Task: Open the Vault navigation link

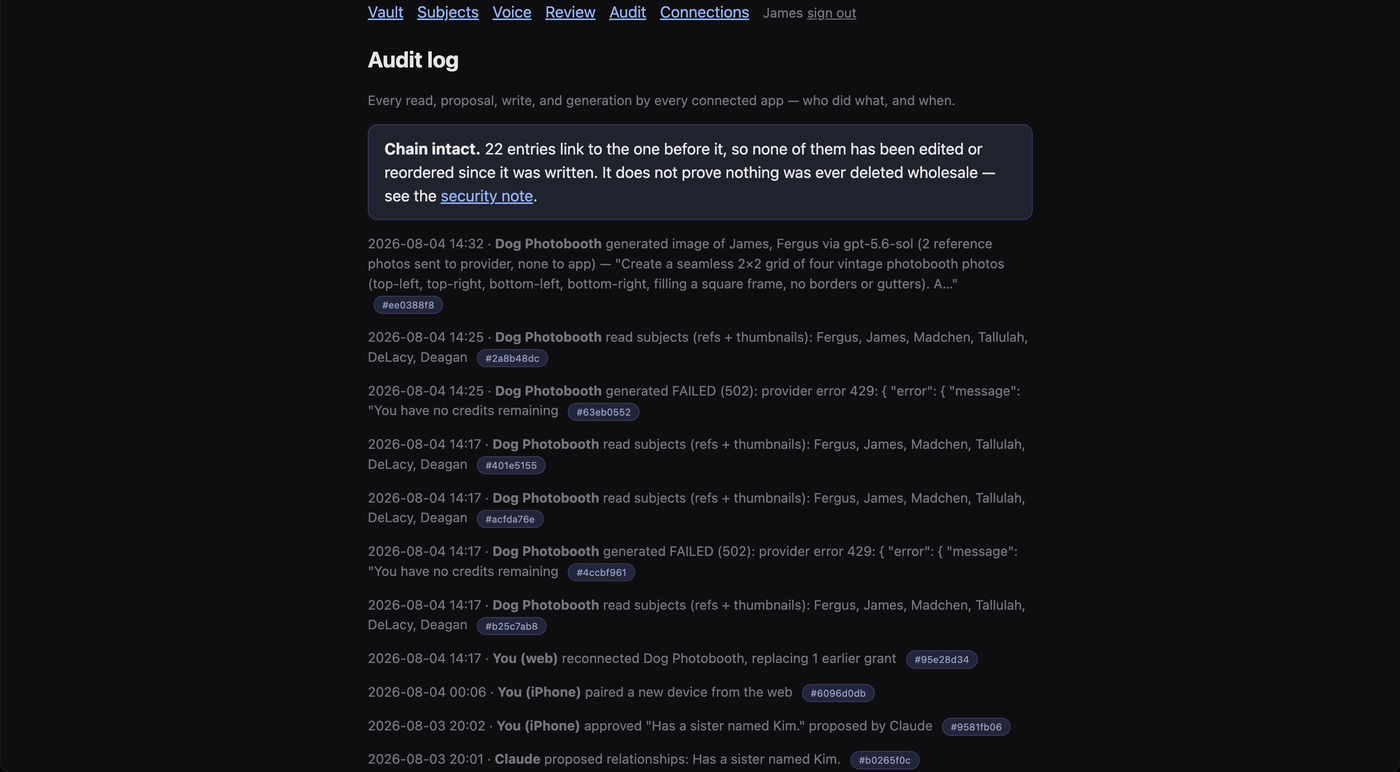Action: coord(385,12)
